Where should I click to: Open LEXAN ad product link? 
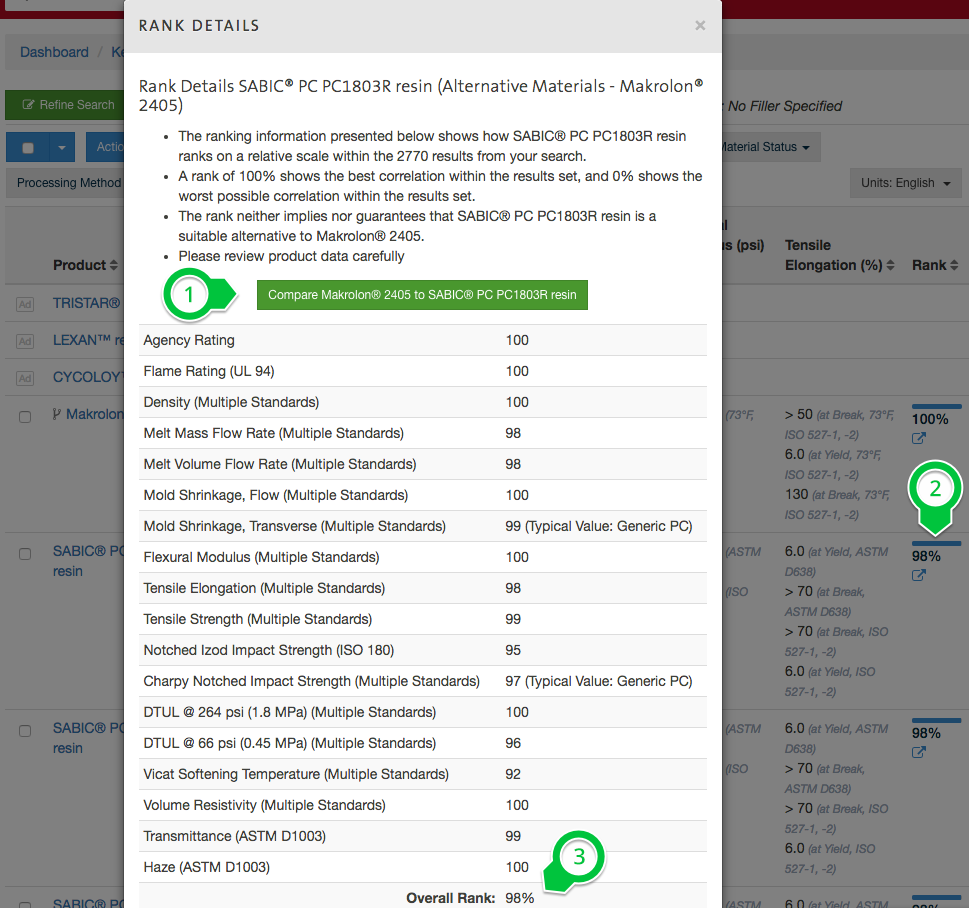pyautogui.click(x=88, y=340)
